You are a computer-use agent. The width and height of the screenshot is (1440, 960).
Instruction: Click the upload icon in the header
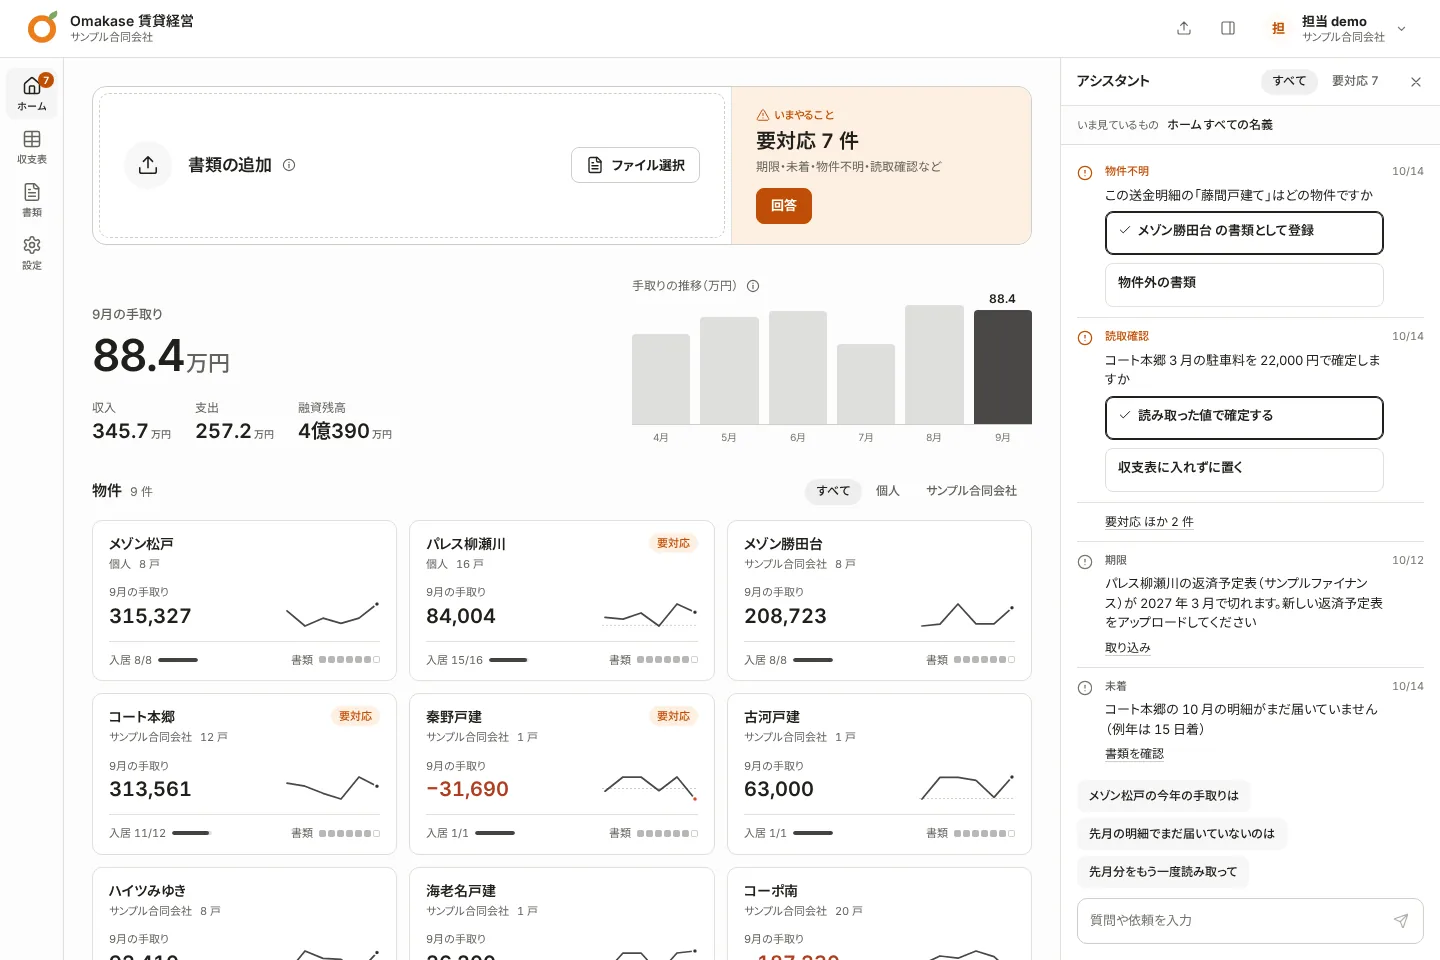pyautogui.click(x=1184, y=28)
